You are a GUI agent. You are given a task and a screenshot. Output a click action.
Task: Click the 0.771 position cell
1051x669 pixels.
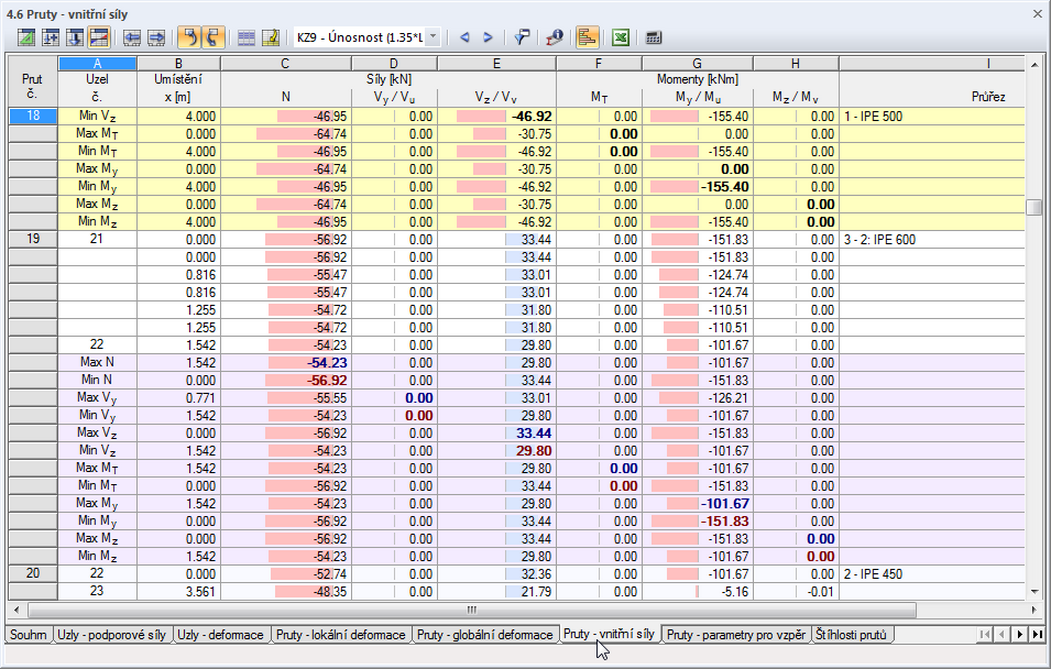coord(178,398)
